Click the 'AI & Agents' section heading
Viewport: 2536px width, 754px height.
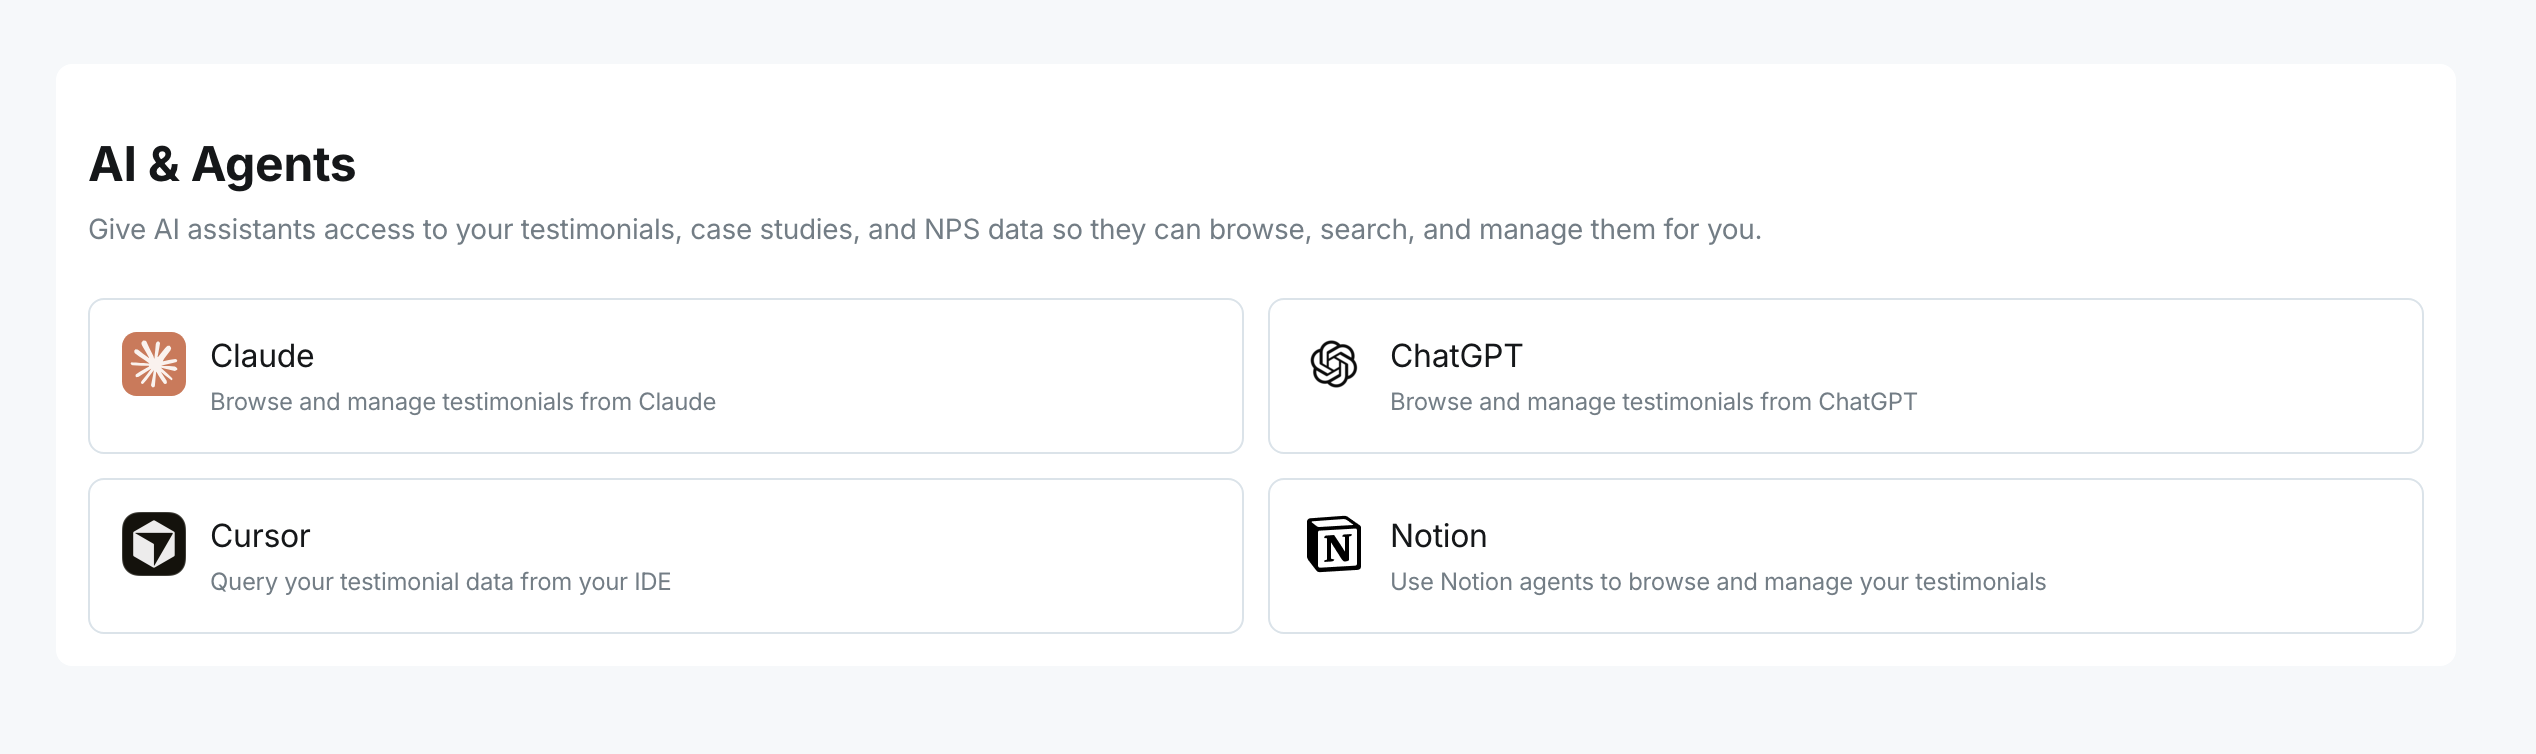pyautogui.click(x=222, y=164)
